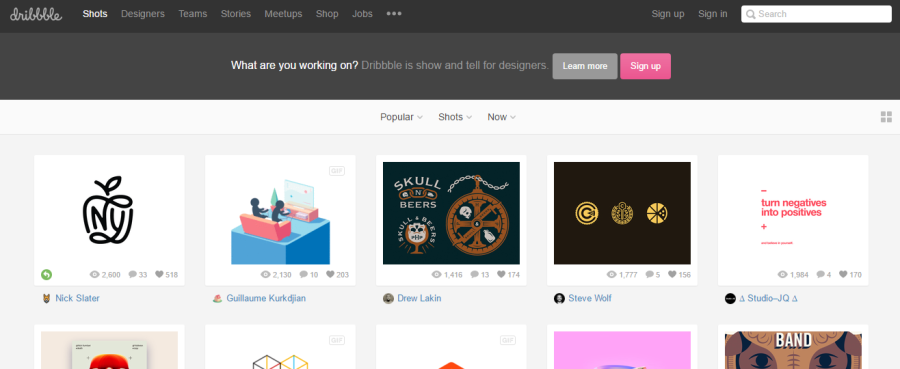Click the Learn more button
The image size is (900, 369).
585,66
